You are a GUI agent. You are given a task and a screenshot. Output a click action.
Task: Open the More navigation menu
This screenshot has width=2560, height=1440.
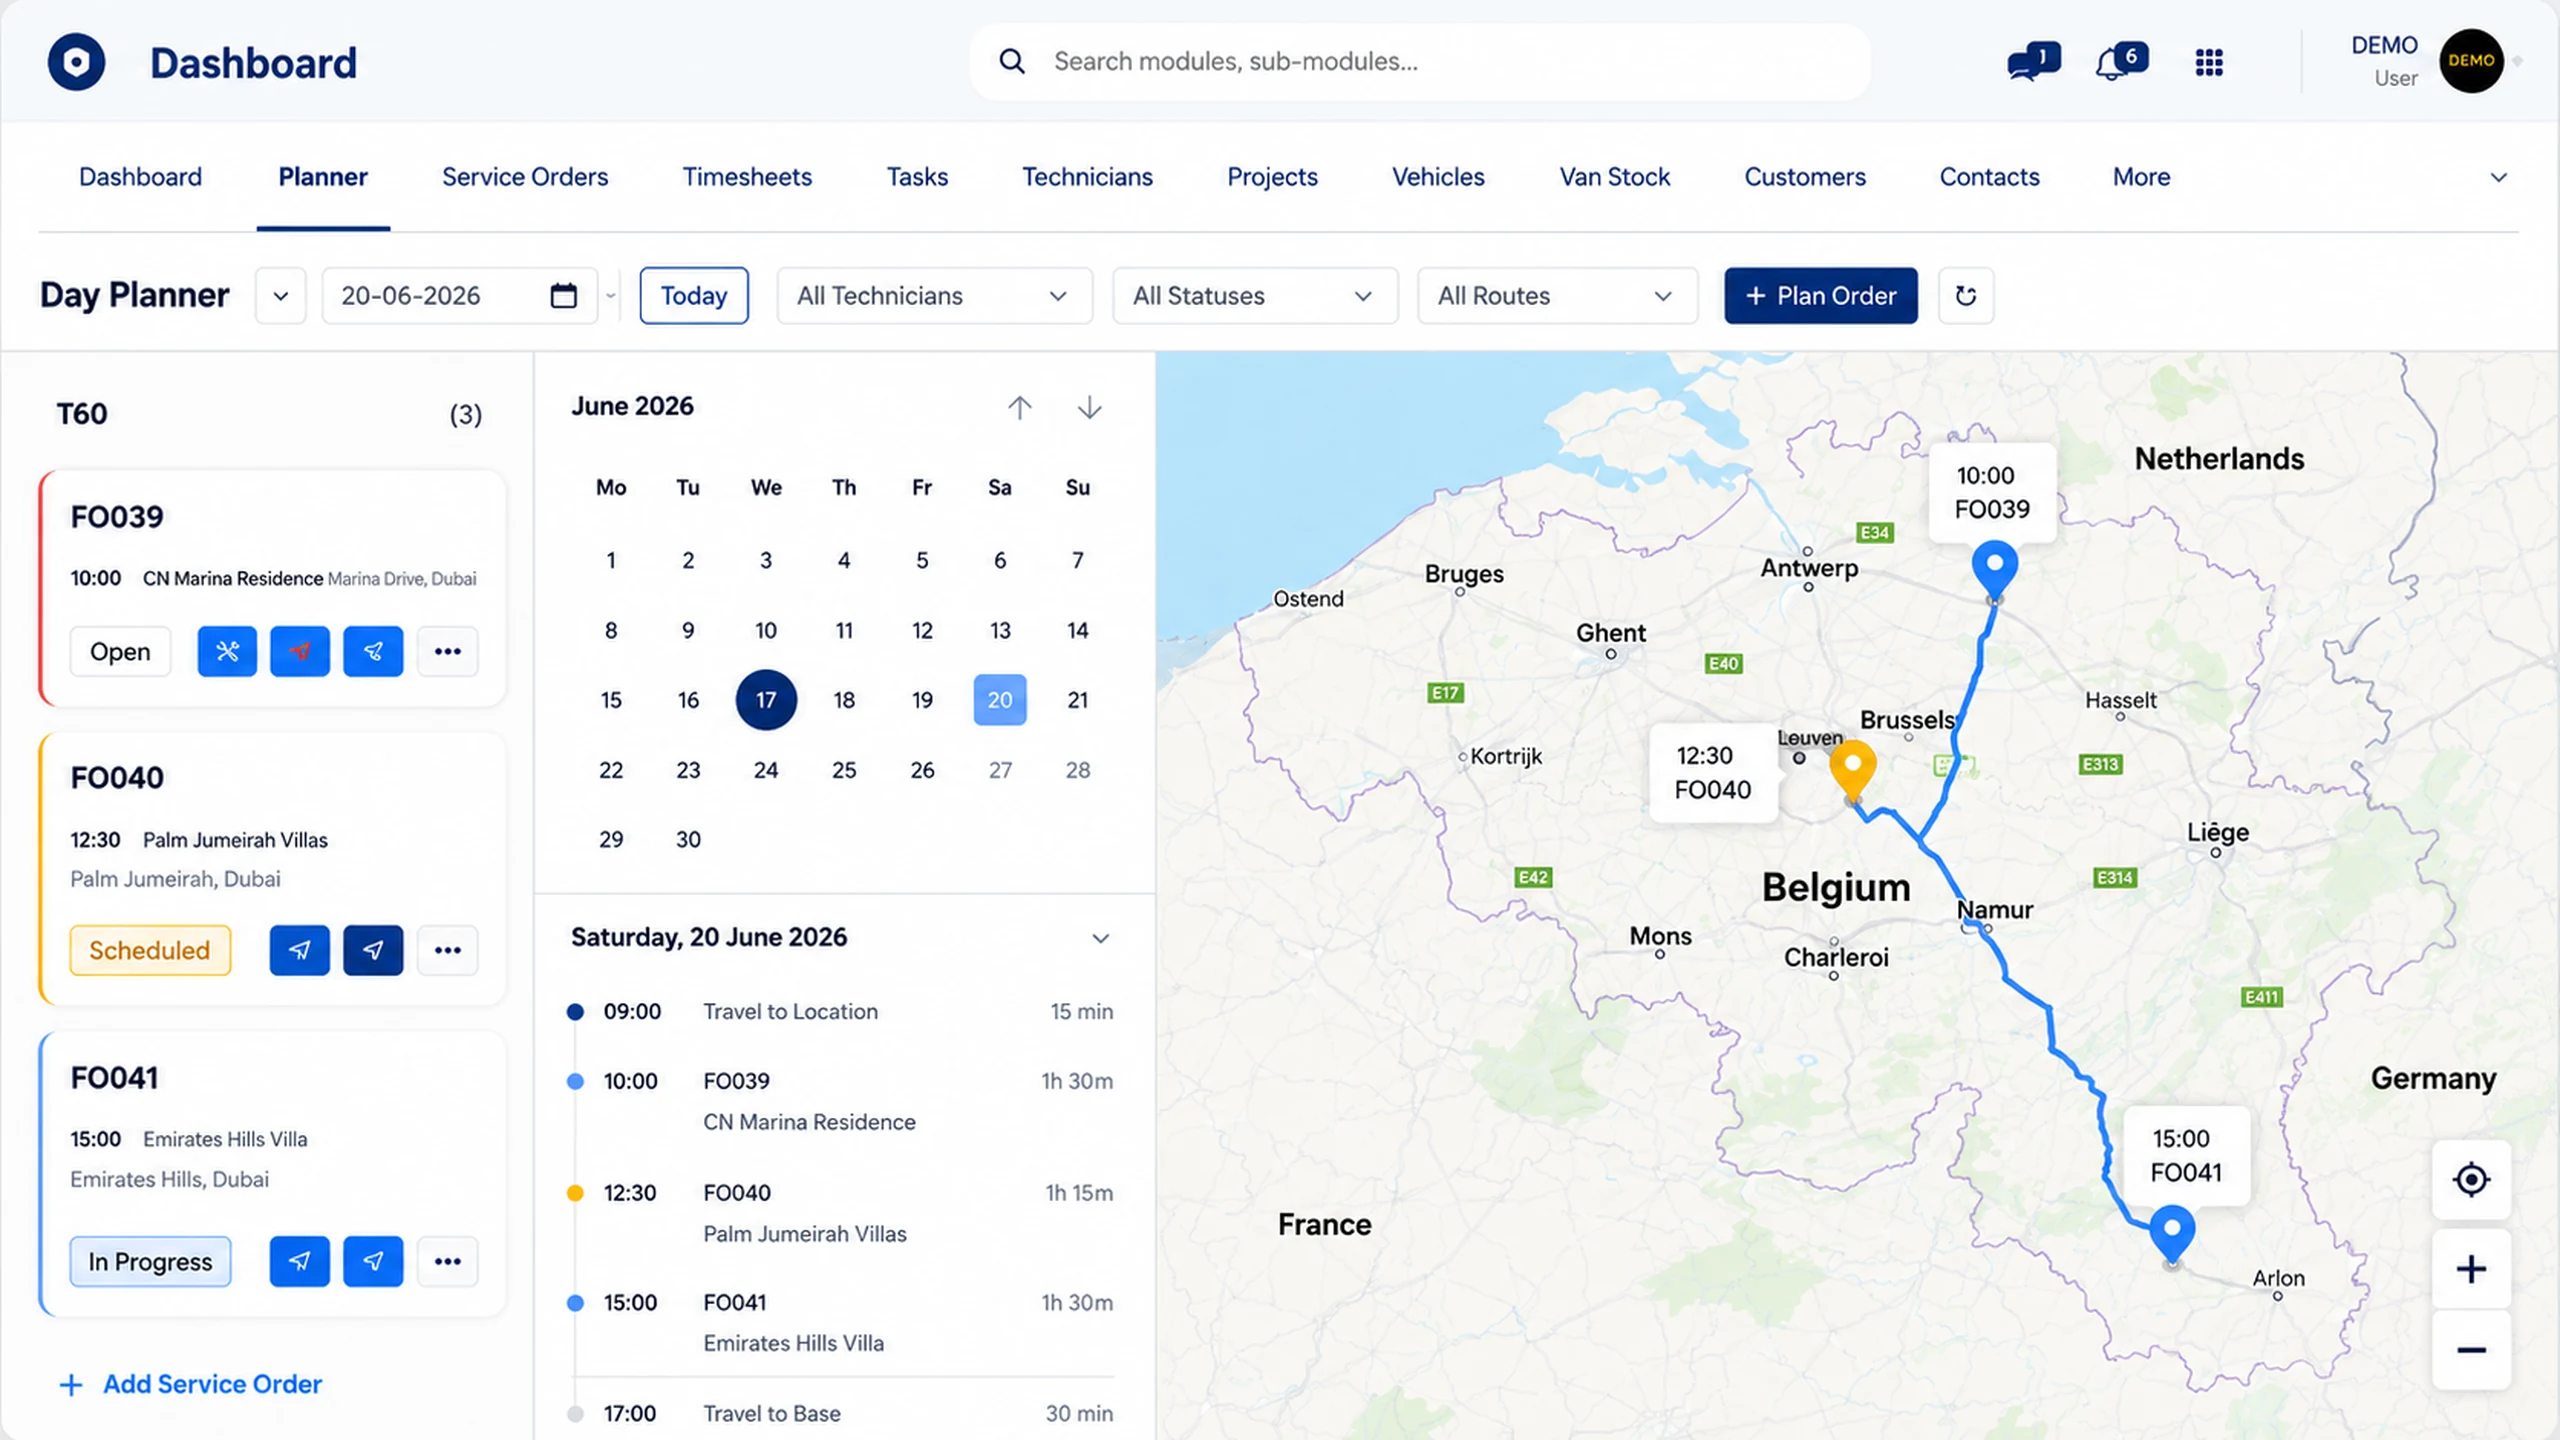pyautogui.click(x=2141, y=177)
